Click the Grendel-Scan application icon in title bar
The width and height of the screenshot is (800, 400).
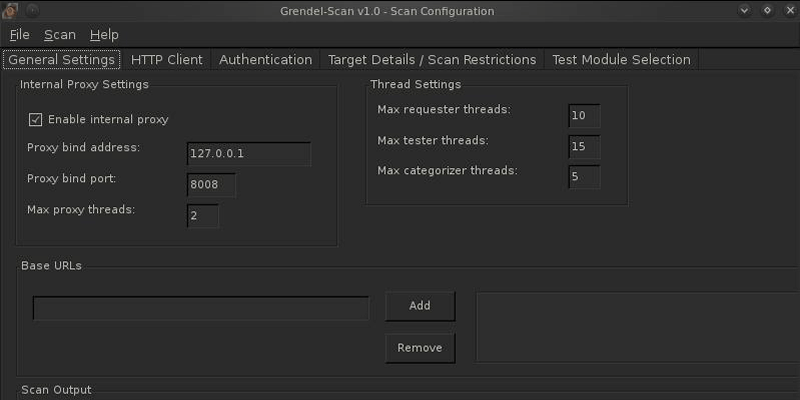tap(10, 10)
